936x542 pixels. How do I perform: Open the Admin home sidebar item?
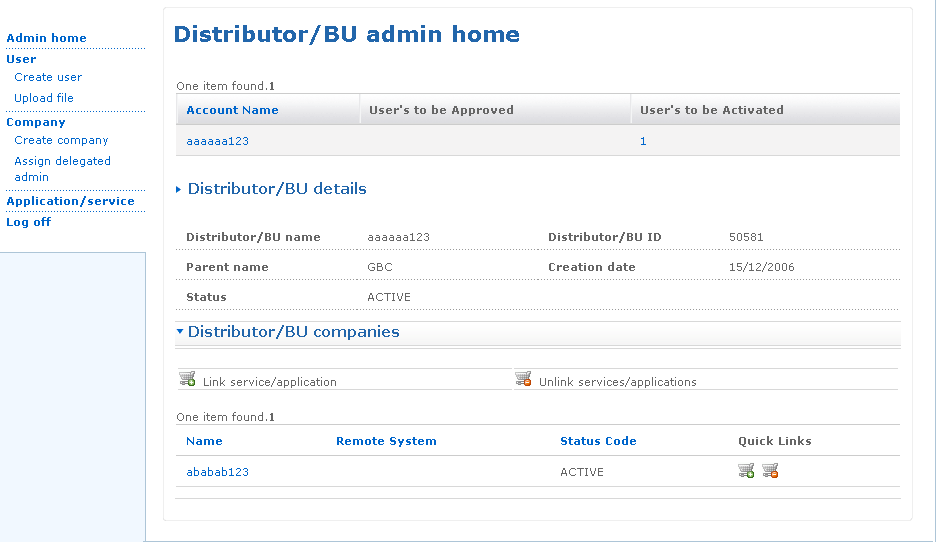(x=47, y=38)
